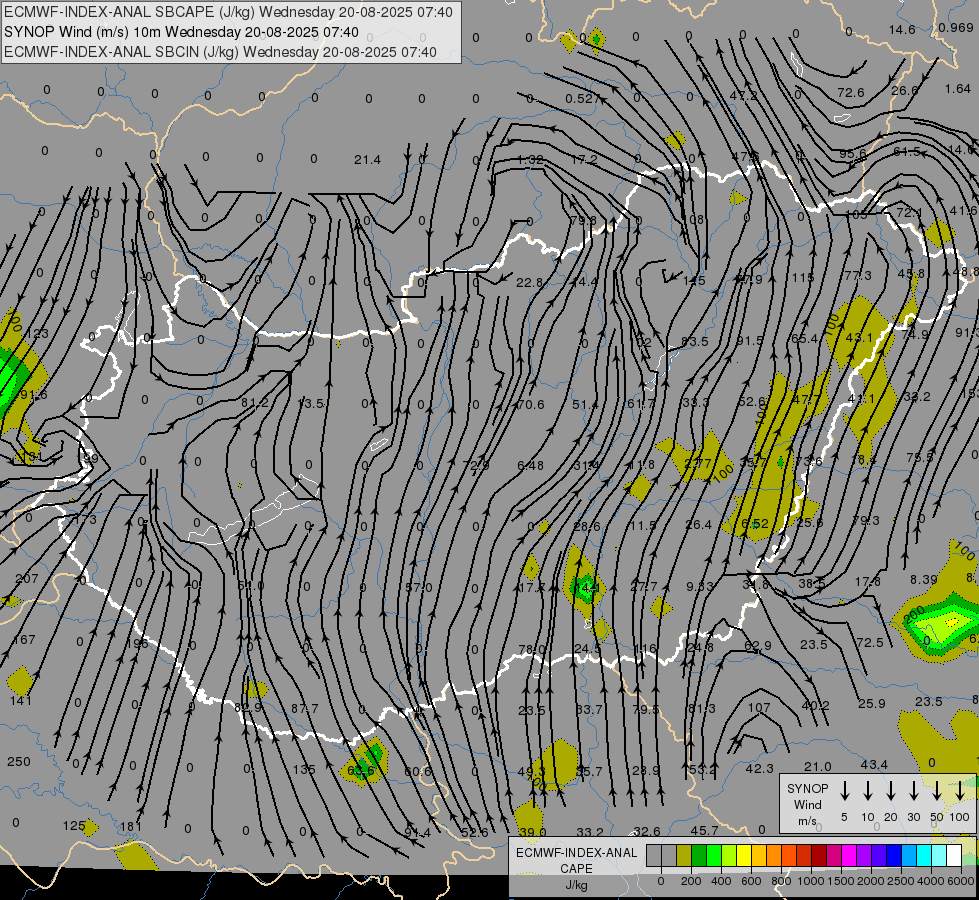The width and height of the screenshot is (979, 900).
Task: Click the 10 m/s wind arrow in the SYNOP Wind legend
Action: 867,790
